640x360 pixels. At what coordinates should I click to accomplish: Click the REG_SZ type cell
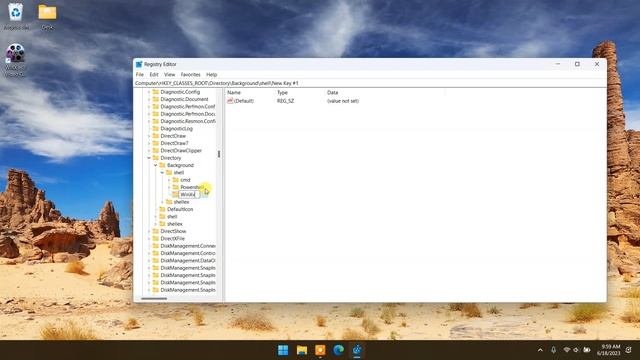coord(285,101)
